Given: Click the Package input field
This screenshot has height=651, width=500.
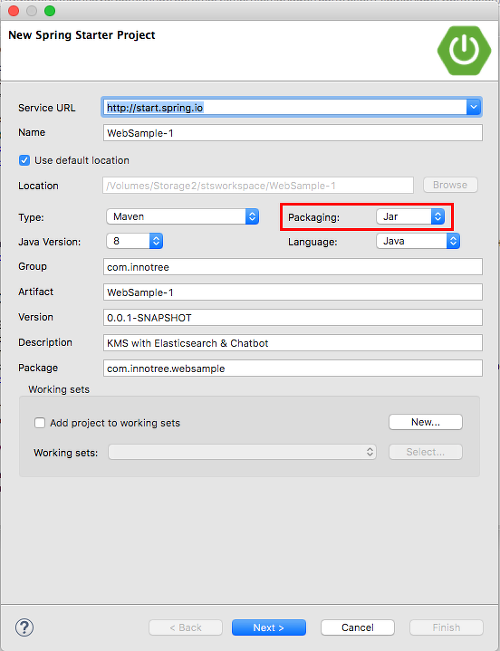Looking at the screenshot, I should [x=293, y=368].
